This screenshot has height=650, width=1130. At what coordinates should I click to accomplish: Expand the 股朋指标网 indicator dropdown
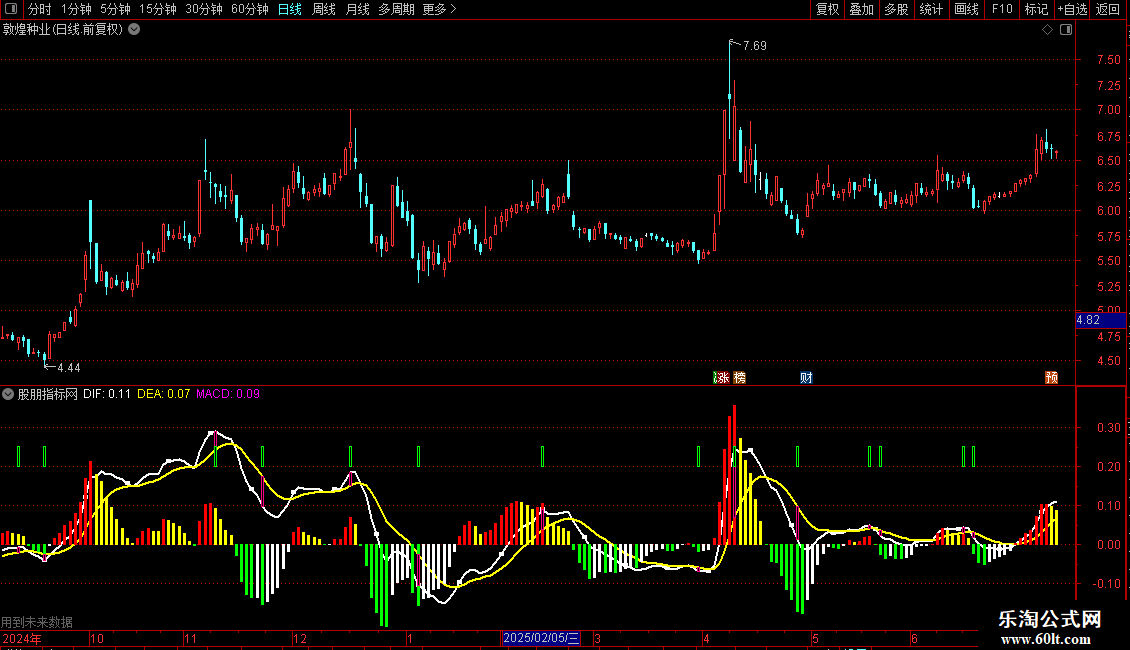(8, 394)
